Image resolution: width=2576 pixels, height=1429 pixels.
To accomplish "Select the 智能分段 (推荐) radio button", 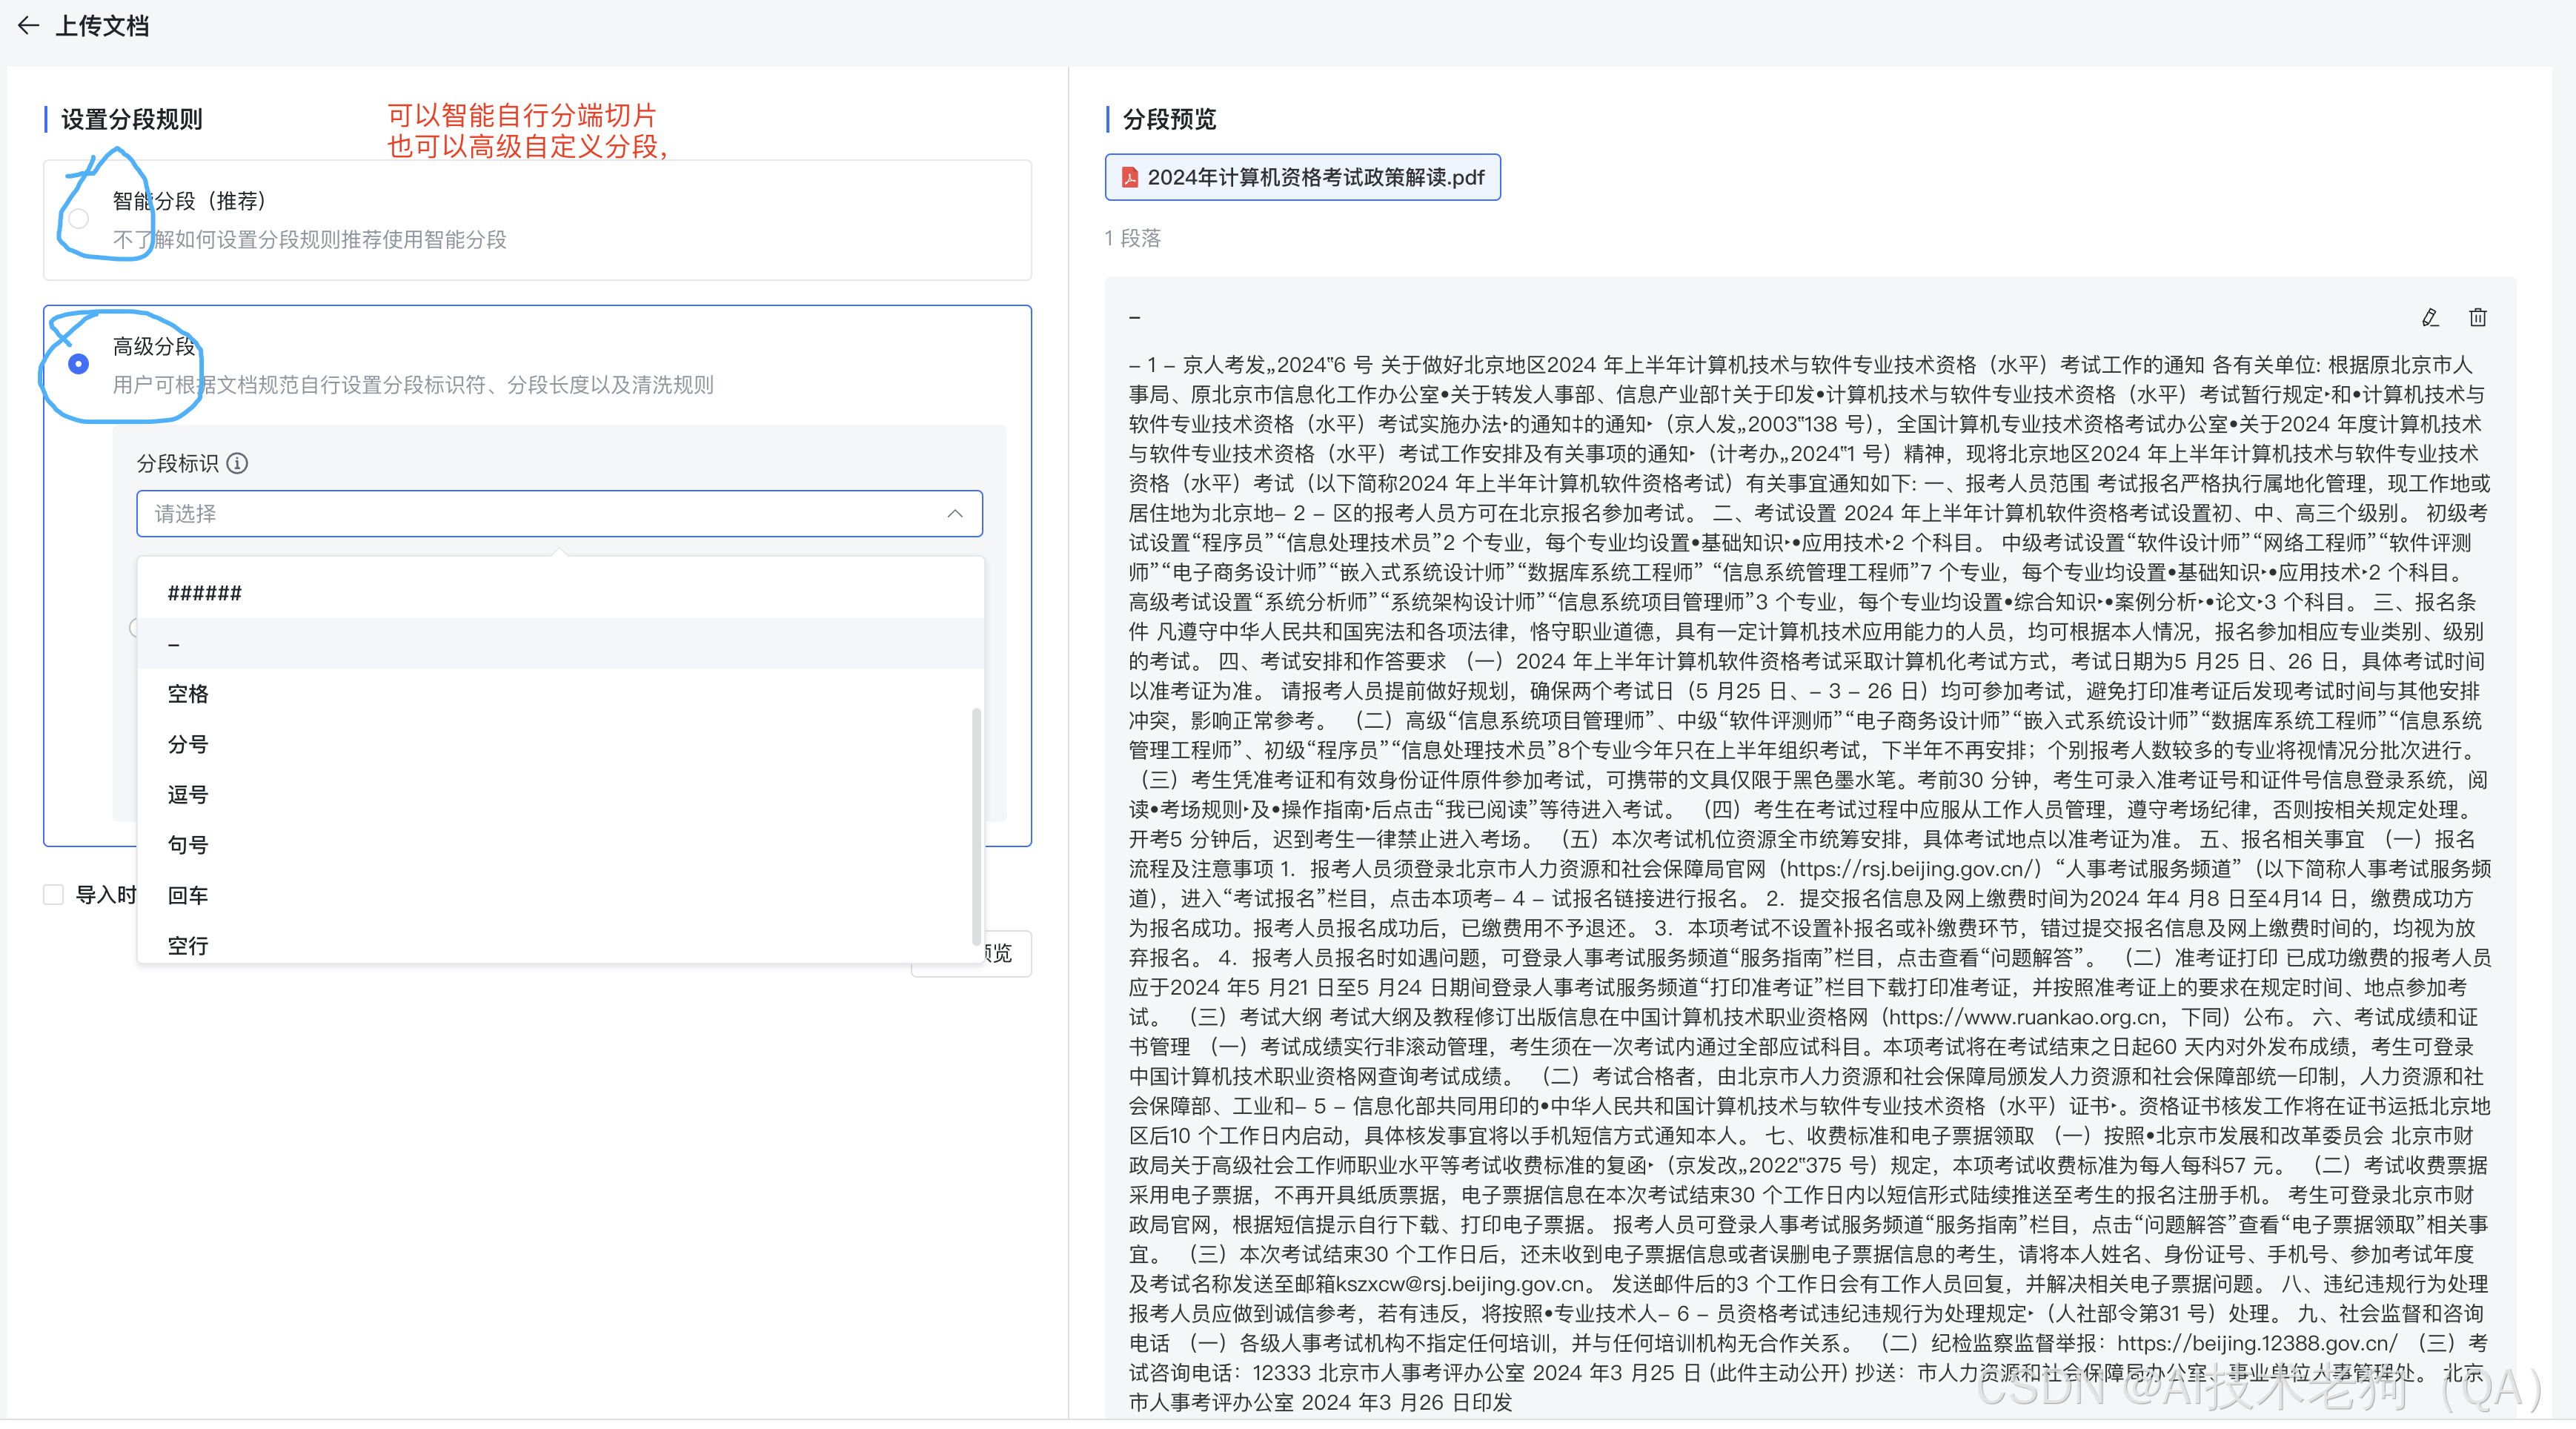I will 79,219.
